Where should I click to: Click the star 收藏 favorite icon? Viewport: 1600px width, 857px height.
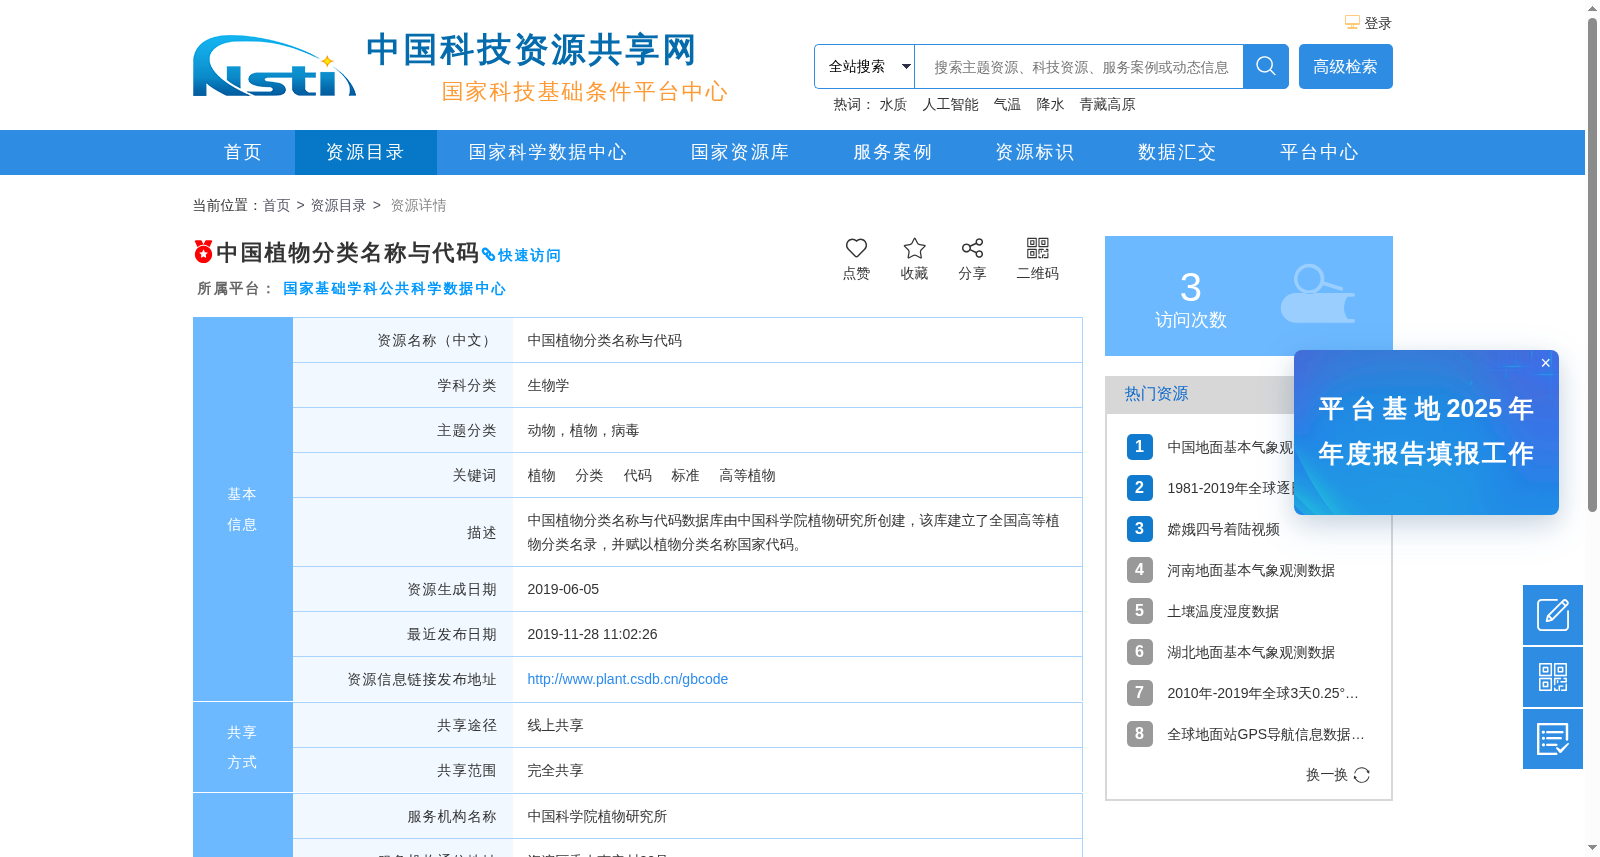pyautogui.click(x=914, y=248)
